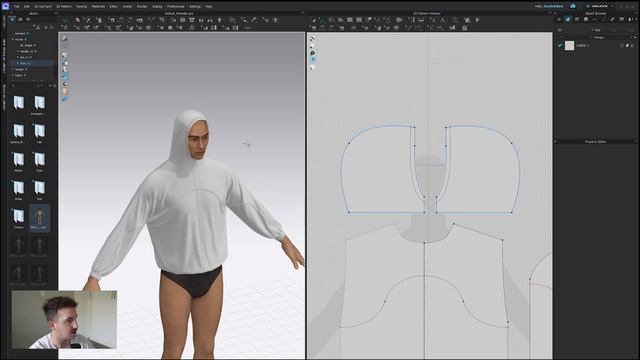
Task: Toggle the dark sphere render-style icon in 3D view
Action: 65,84
